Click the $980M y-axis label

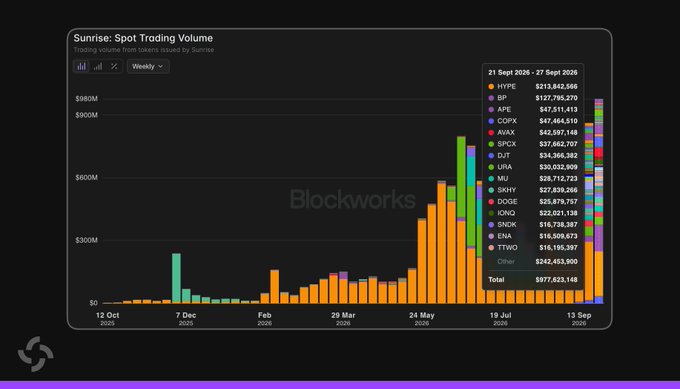[86, 99]
